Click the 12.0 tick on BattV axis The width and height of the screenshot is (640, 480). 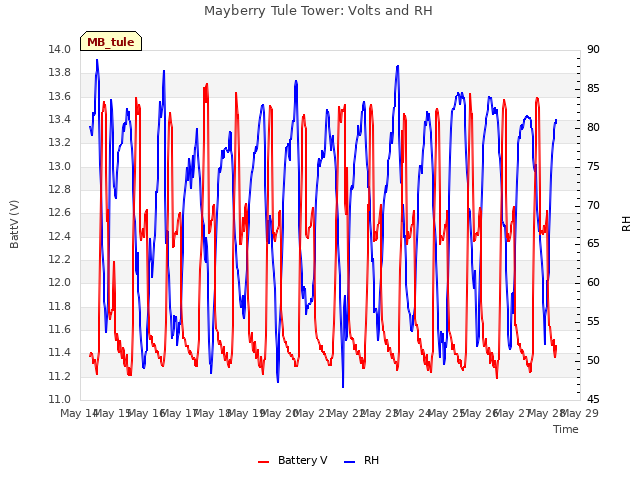coord(60,282)
